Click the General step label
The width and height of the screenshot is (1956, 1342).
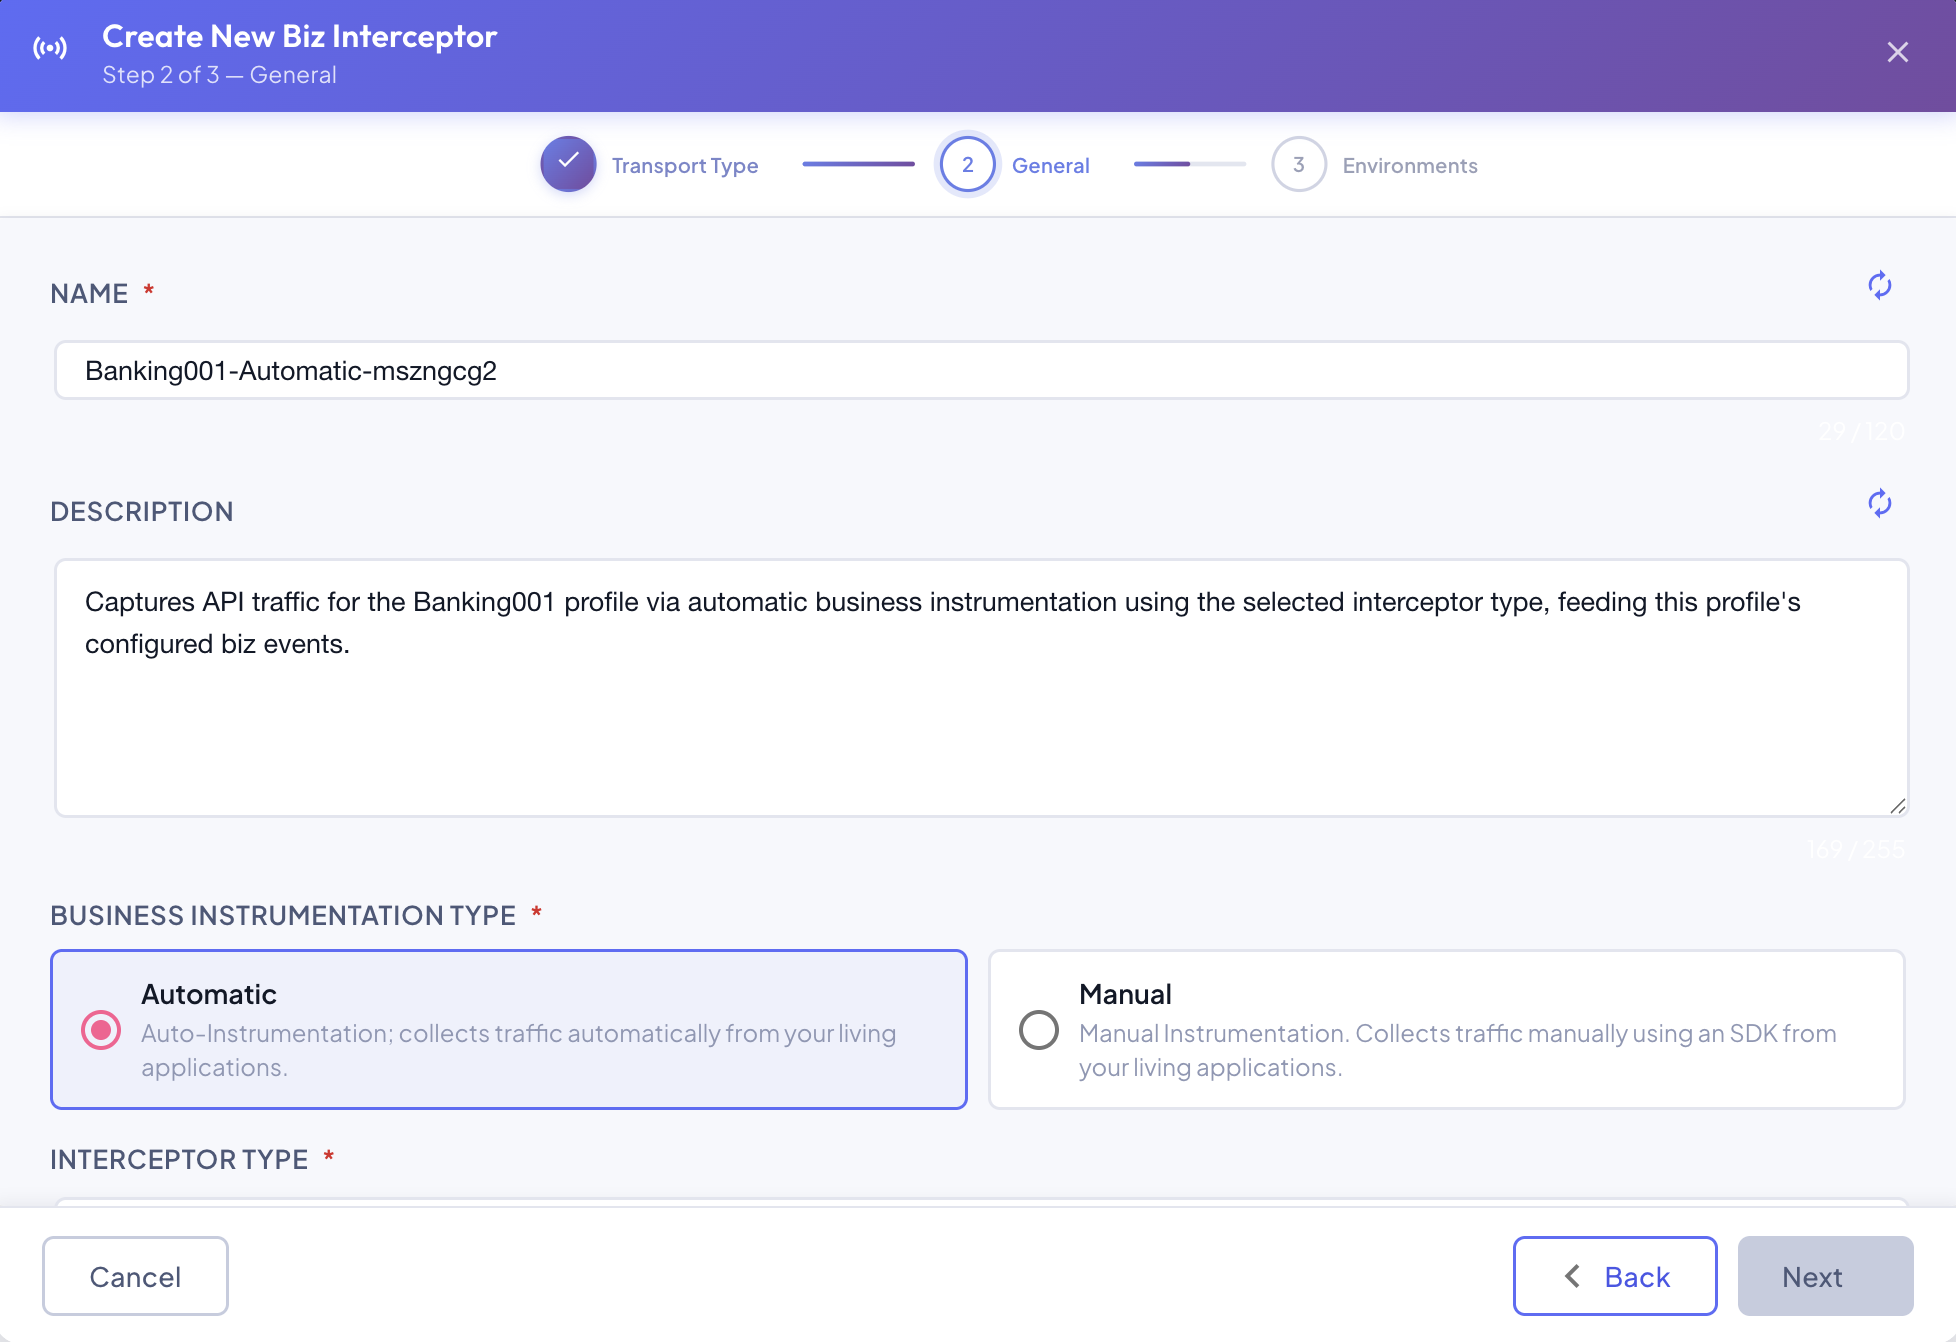1050,165
